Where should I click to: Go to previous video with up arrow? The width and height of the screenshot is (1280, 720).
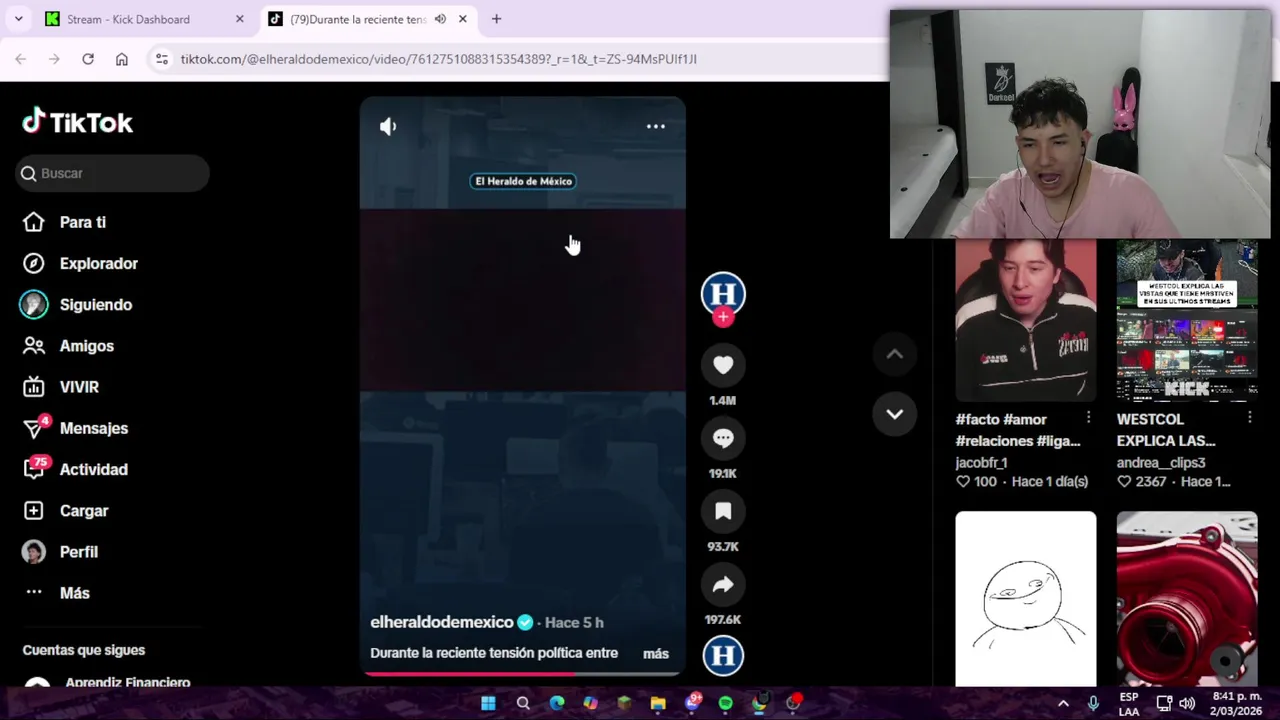[x=895, y=354]
